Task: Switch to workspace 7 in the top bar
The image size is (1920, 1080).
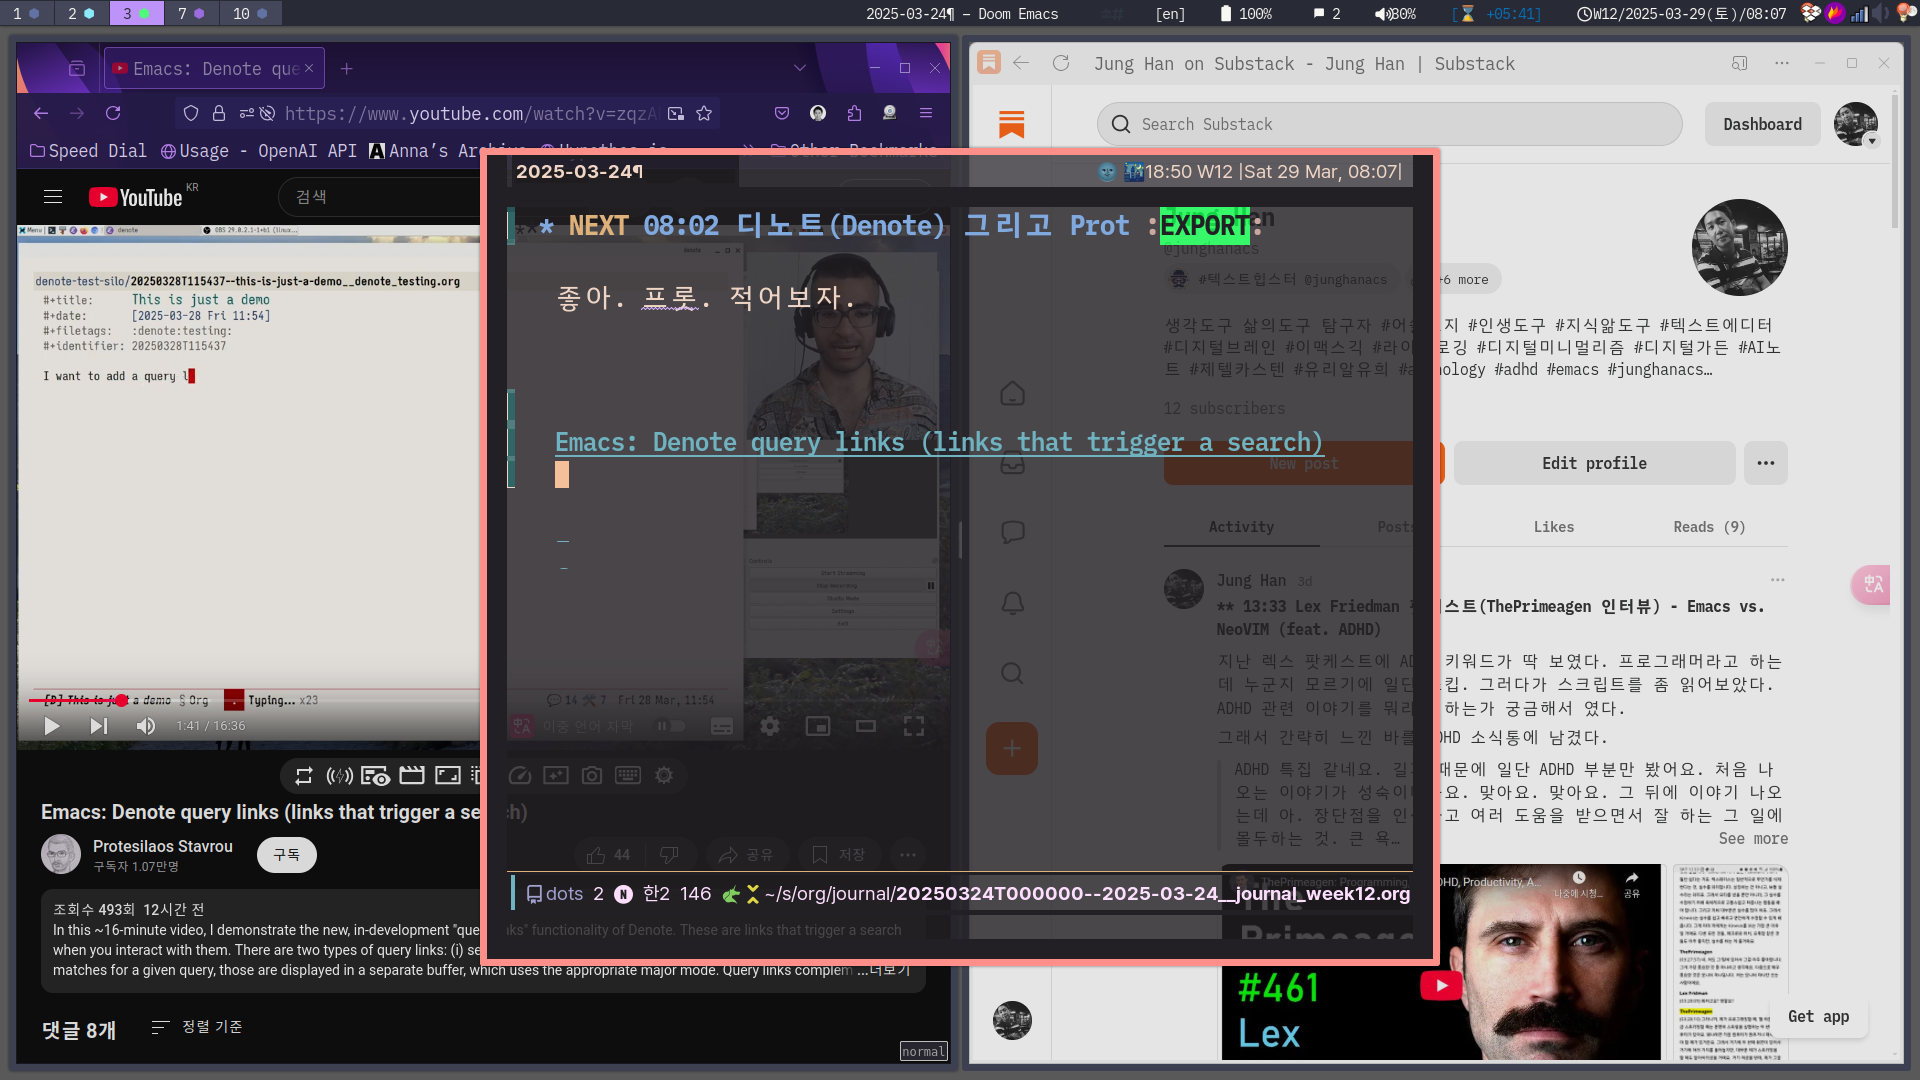Action: pos(191,13)
